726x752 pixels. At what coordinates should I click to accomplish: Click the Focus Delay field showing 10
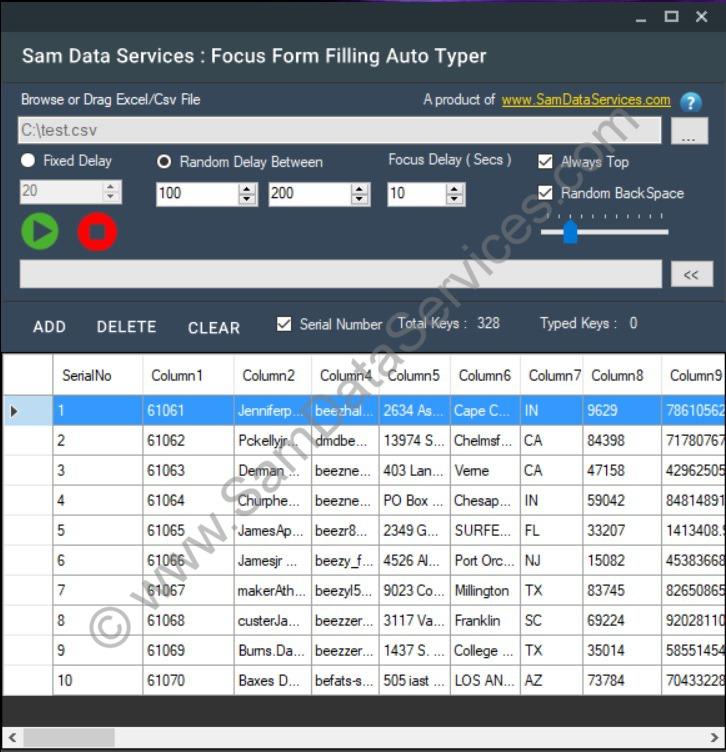(x=416, y=194)
